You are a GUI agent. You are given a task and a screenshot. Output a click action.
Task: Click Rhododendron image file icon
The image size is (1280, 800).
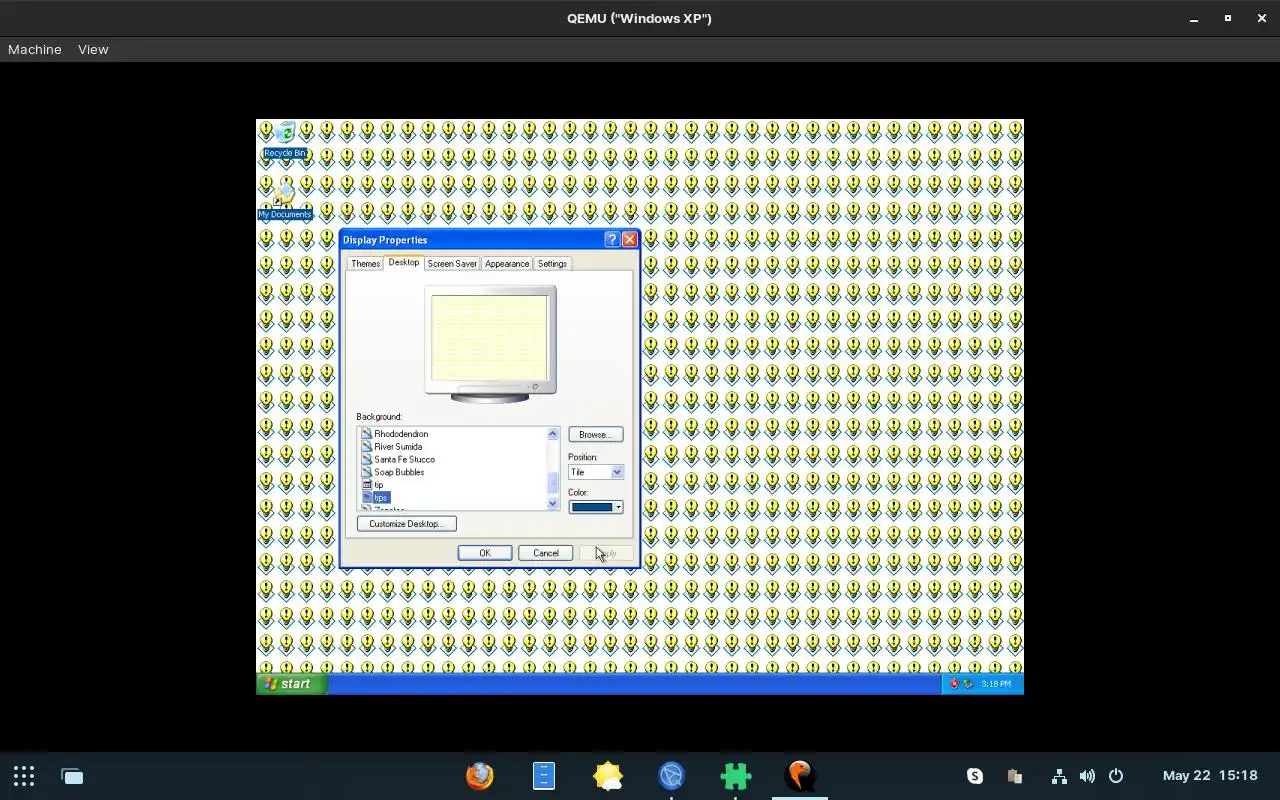click(x=366, y=434)
